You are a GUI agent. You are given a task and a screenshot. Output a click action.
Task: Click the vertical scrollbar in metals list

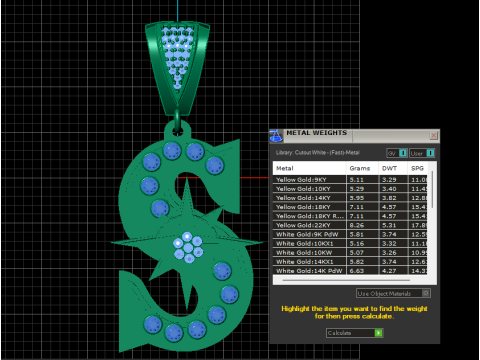coord(432,190)
